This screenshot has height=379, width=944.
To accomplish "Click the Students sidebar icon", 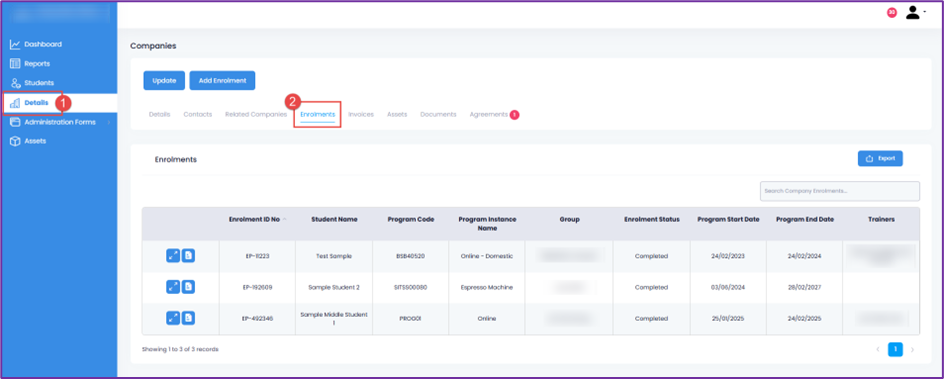I will pos(15,83).
